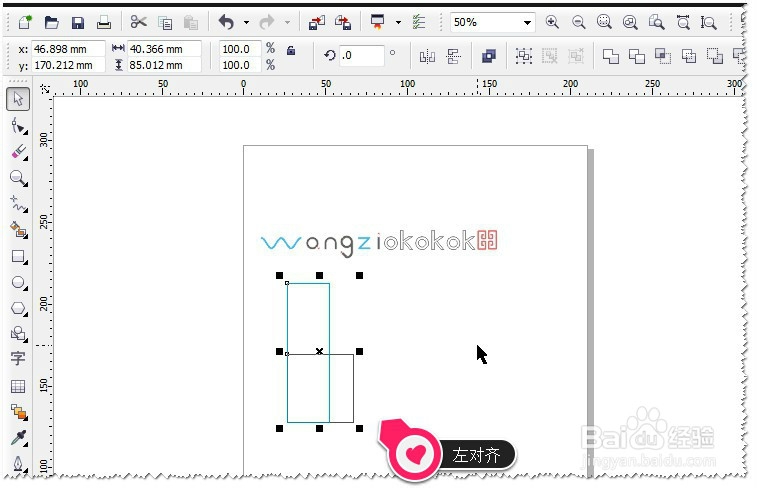Select the Zoom tool in toolbox
The height and width of the screenshot is (488, 757).
(x=18, y=178)
